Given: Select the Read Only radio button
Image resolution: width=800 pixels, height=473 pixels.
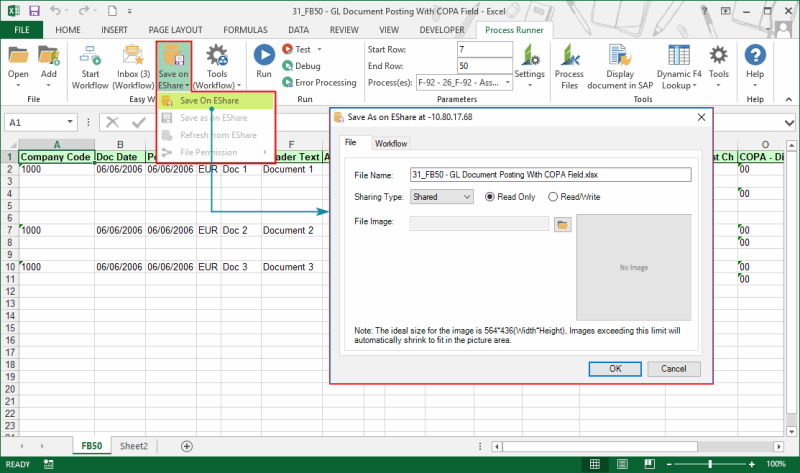Looking at the screenshot, I should [x=490, y=197].
